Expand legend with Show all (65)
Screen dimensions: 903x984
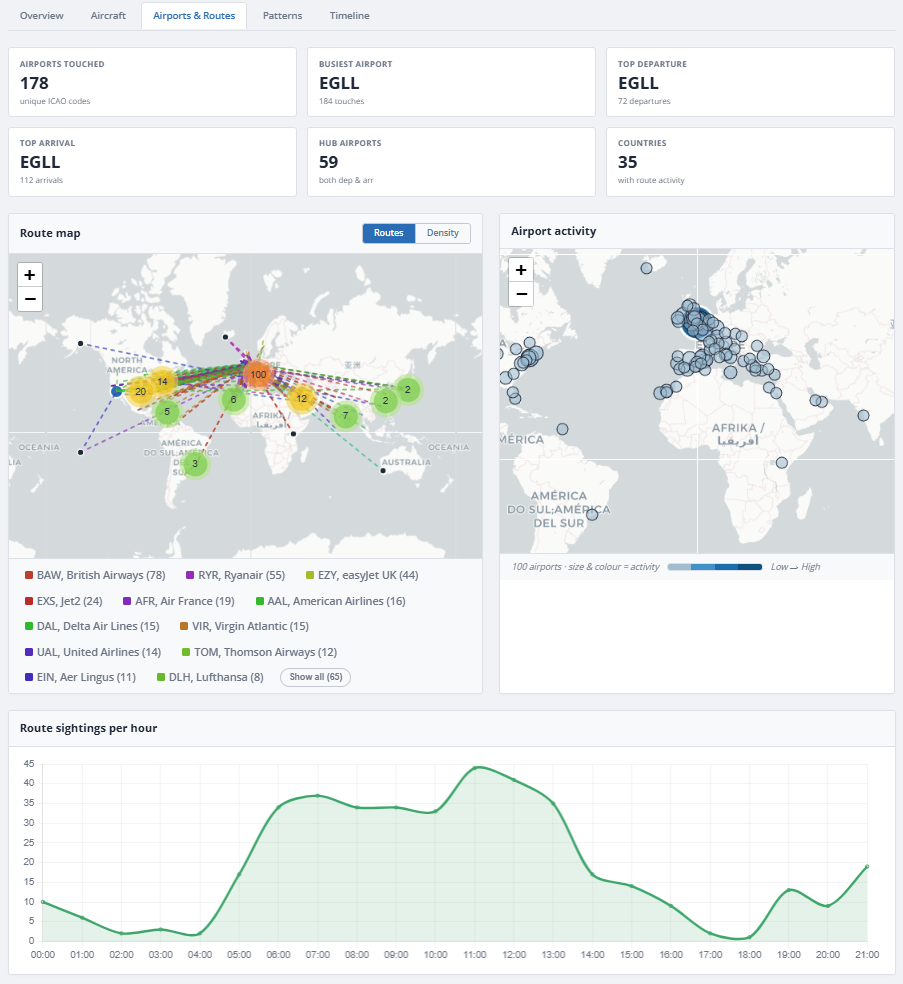click(x=316, y=677)
